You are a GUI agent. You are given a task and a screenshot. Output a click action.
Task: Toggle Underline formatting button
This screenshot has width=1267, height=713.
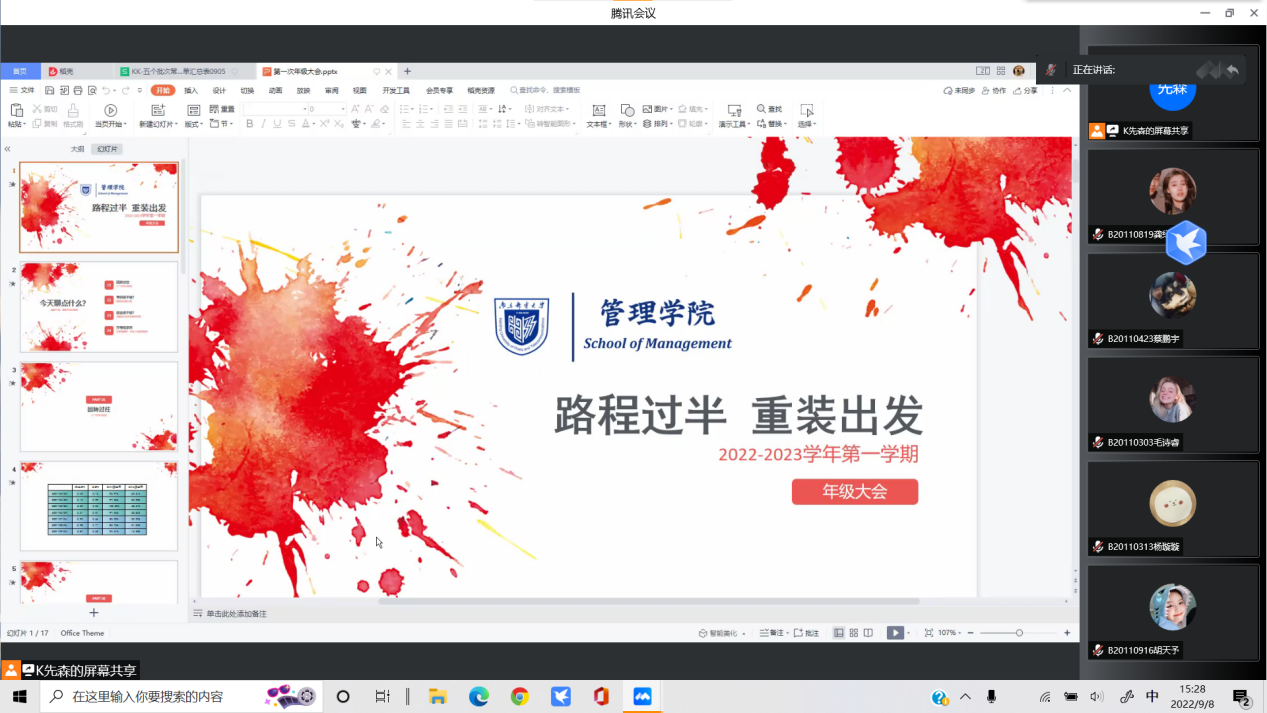(278, 124)
